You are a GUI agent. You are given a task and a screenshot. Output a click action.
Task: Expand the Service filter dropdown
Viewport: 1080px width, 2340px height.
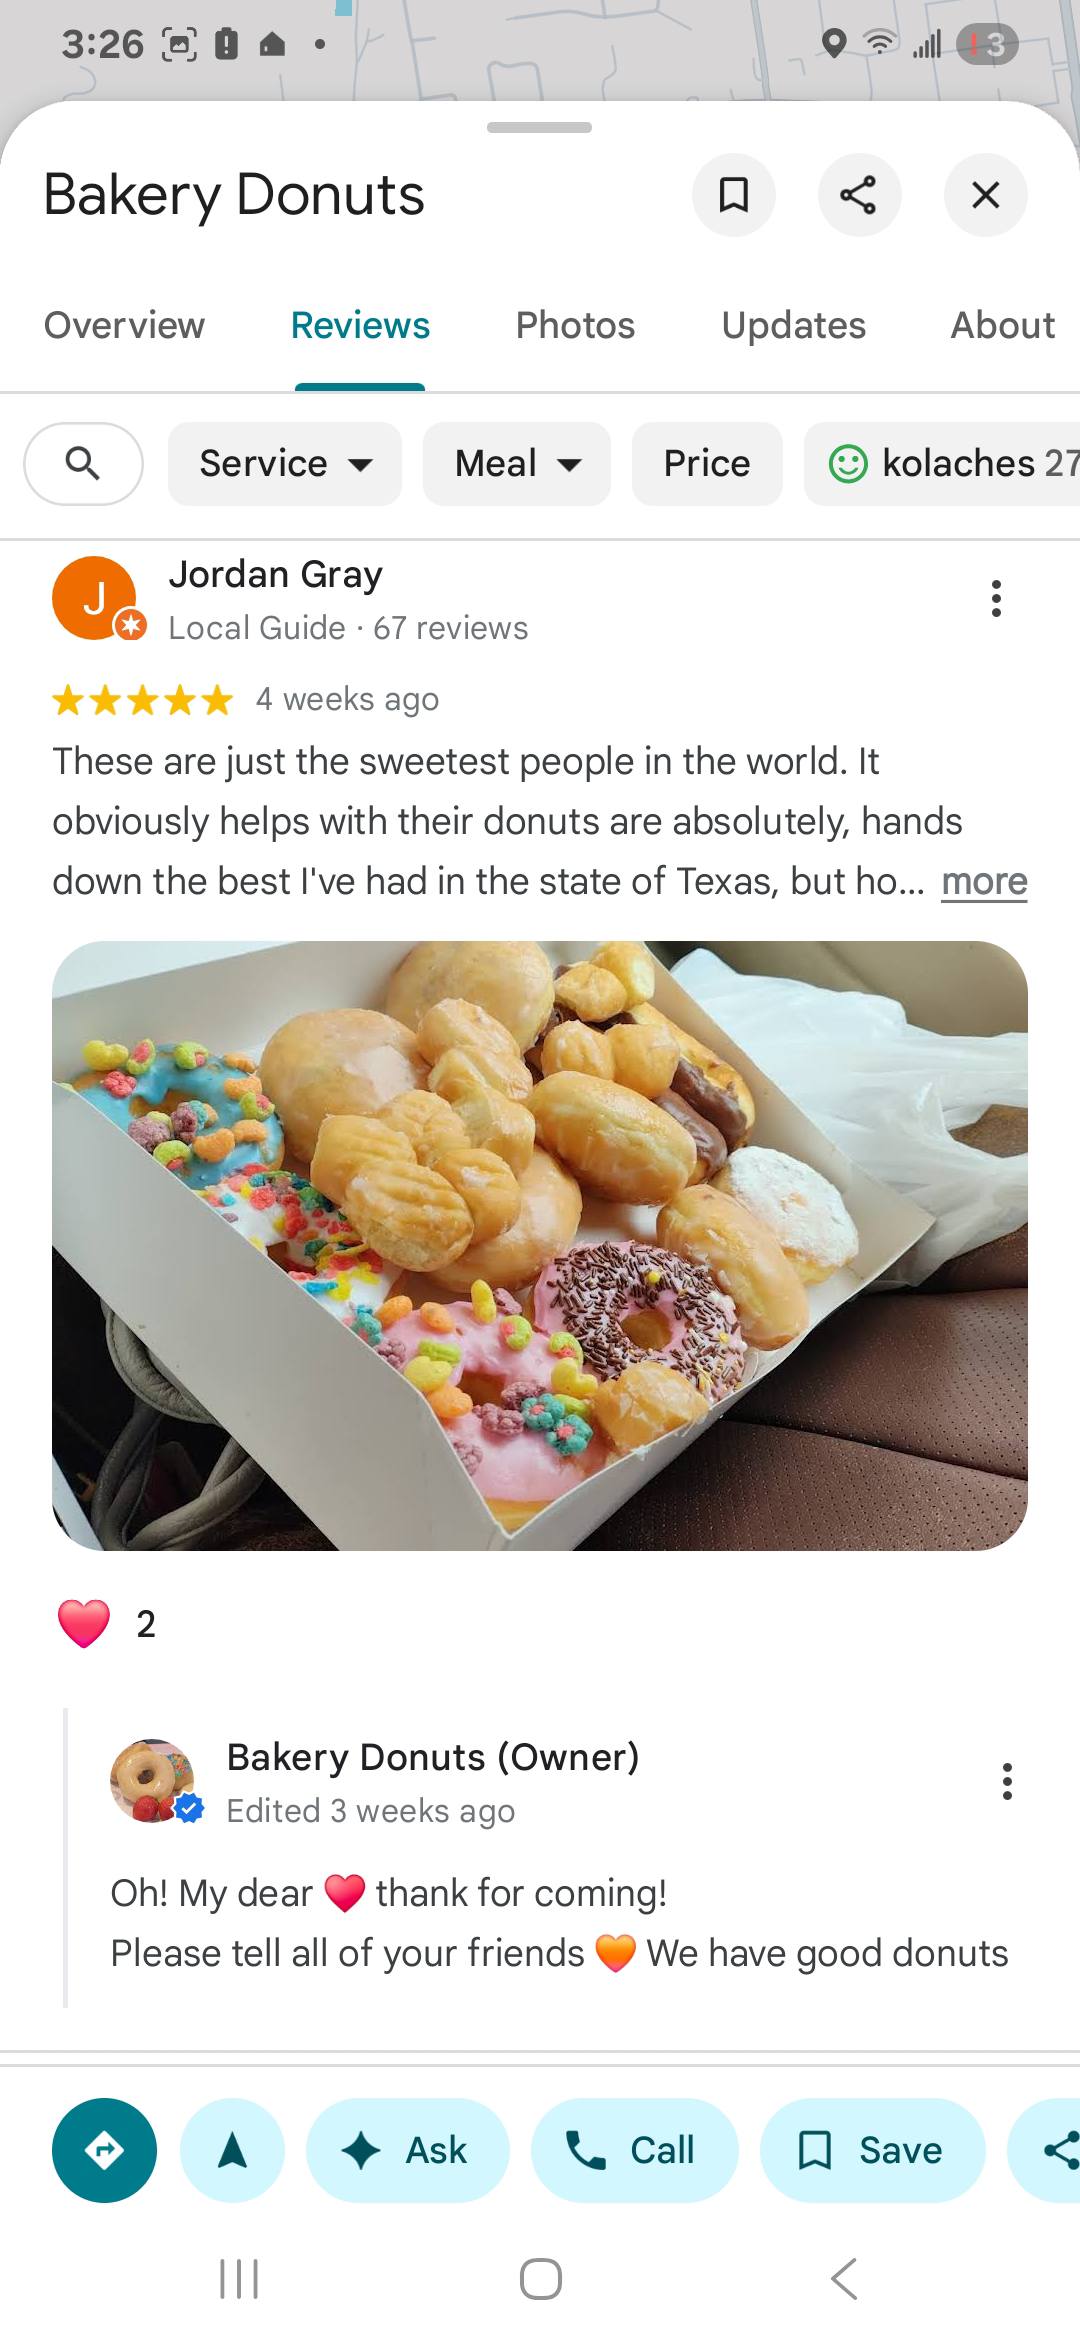pyautogui.click(x=285, y=464)
